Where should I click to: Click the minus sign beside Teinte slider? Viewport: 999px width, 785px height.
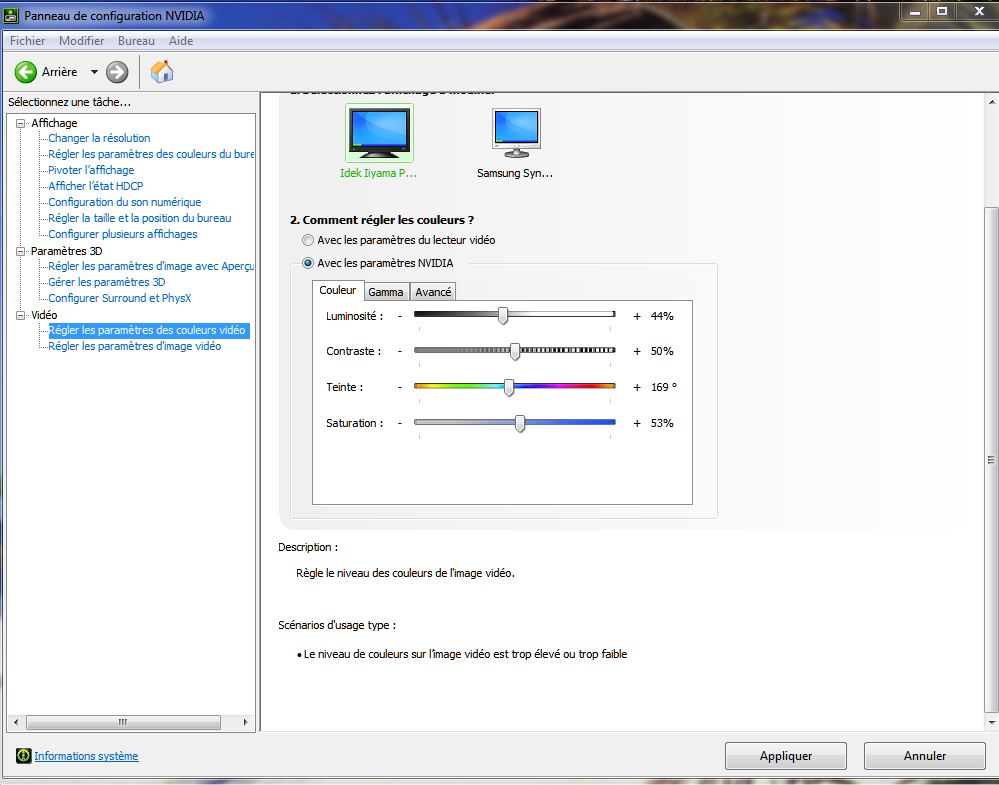pyautogui.click(x=400, y=387)
